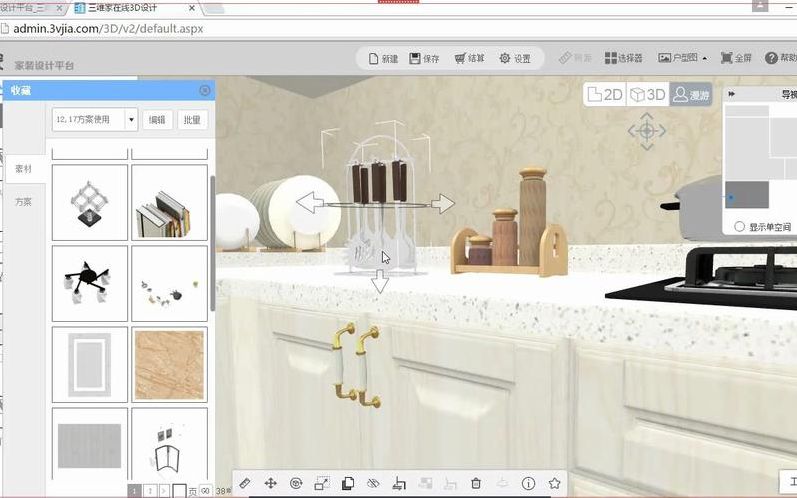Click the 结算 checkout cart button
797x498 pixels.
469,58
